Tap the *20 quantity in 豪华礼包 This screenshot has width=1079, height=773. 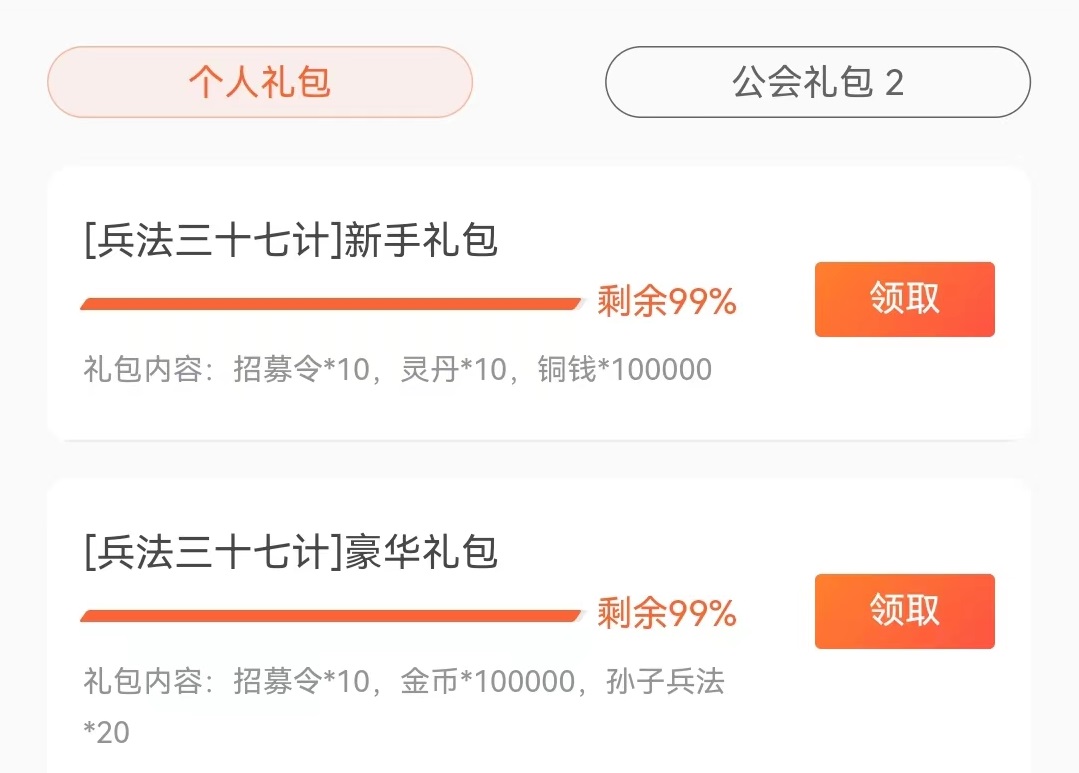click(x=107, y=732)
